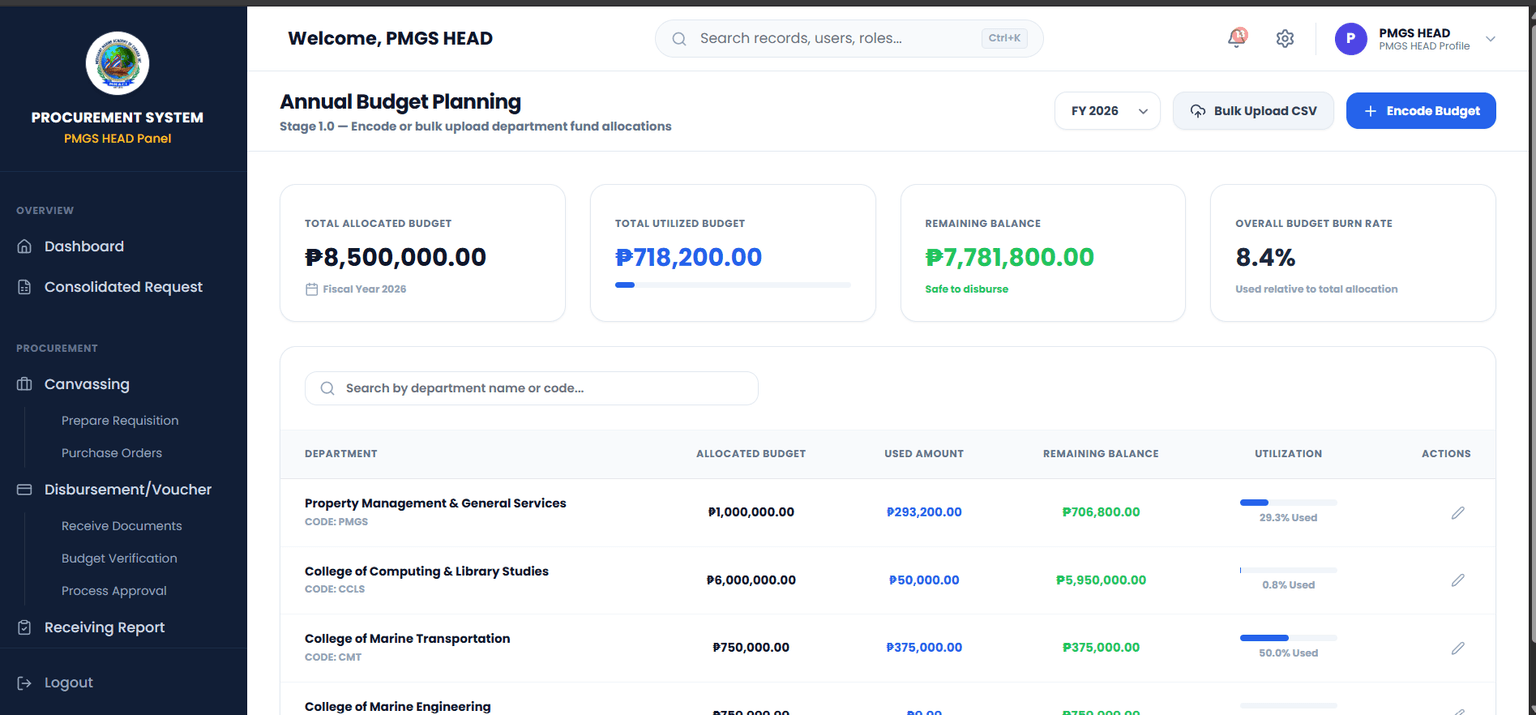
Task: Open the Canvassing section
Action: [87, 384]
